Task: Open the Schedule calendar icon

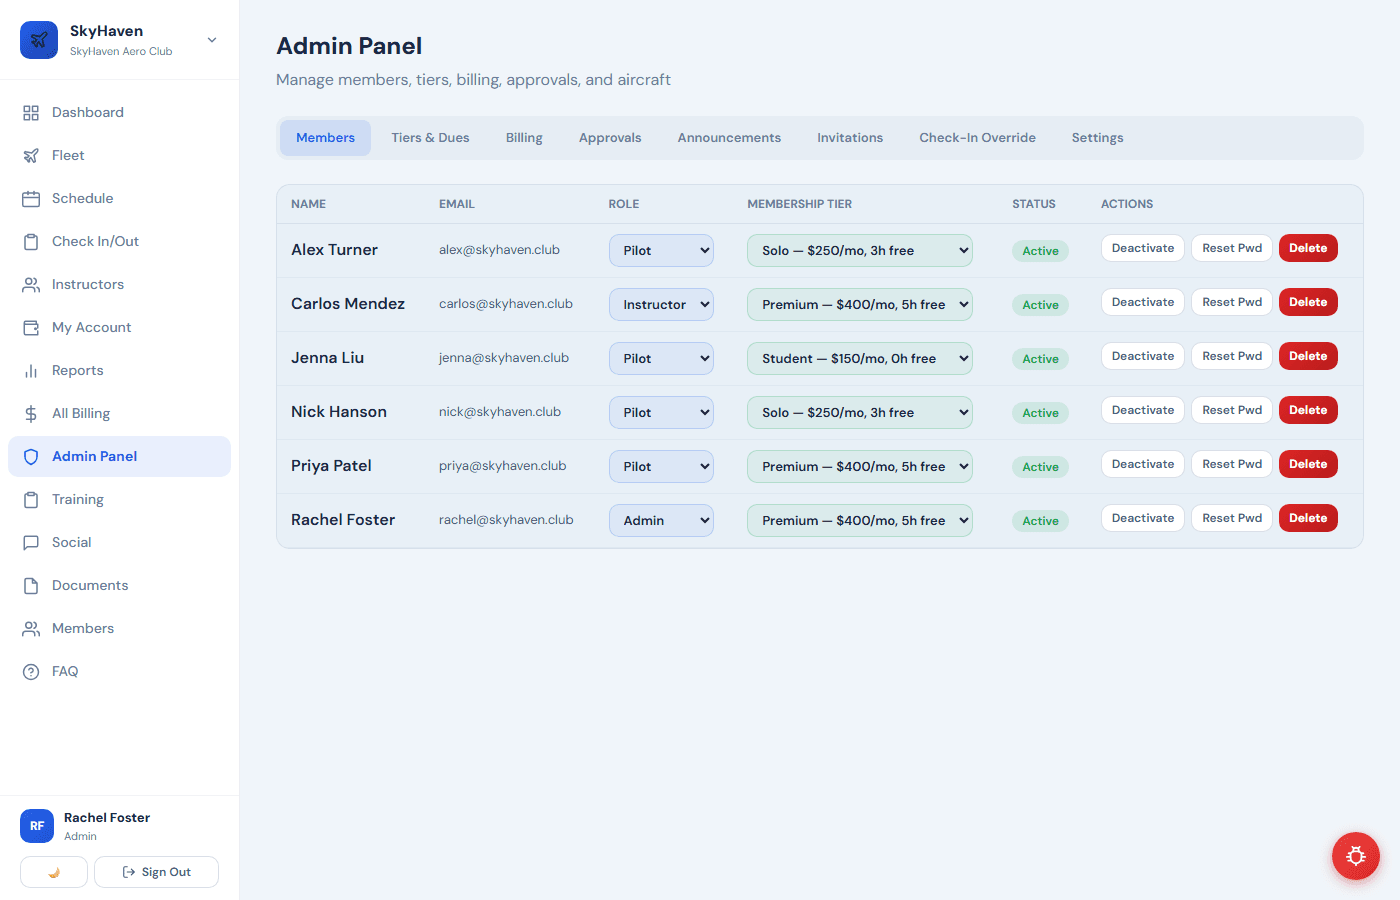Action: (31, 198)
